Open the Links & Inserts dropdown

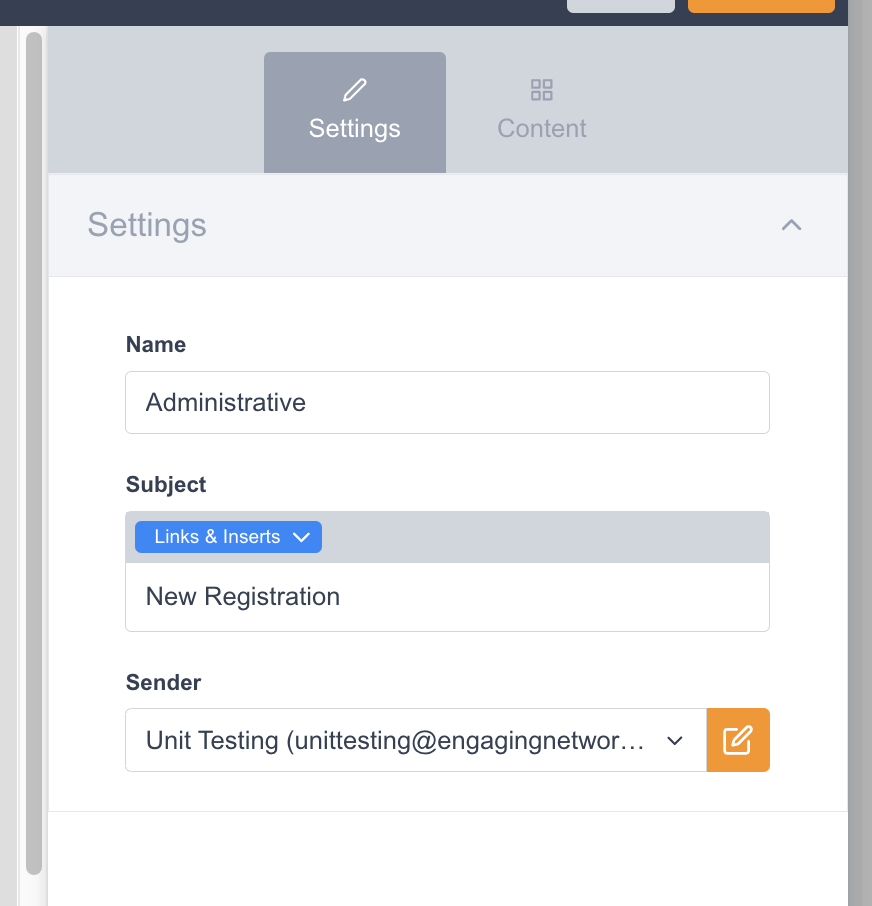point(228,537)
